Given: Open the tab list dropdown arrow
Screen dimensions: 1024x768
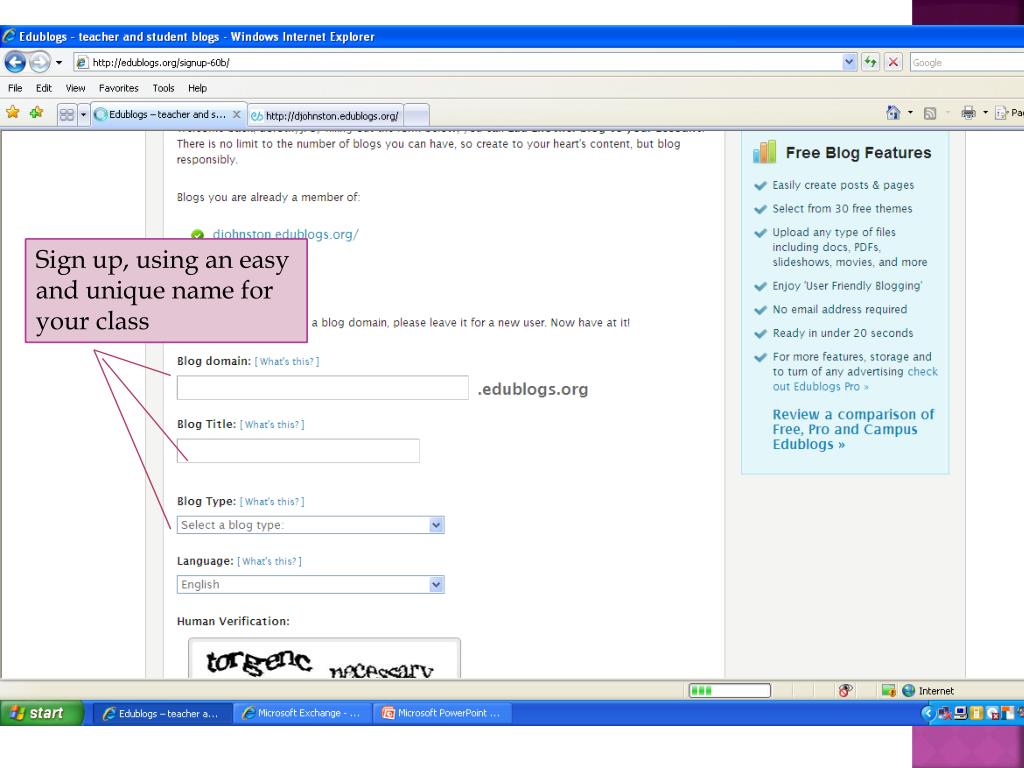Looking at the screenshot, I should tap(83, 116).
